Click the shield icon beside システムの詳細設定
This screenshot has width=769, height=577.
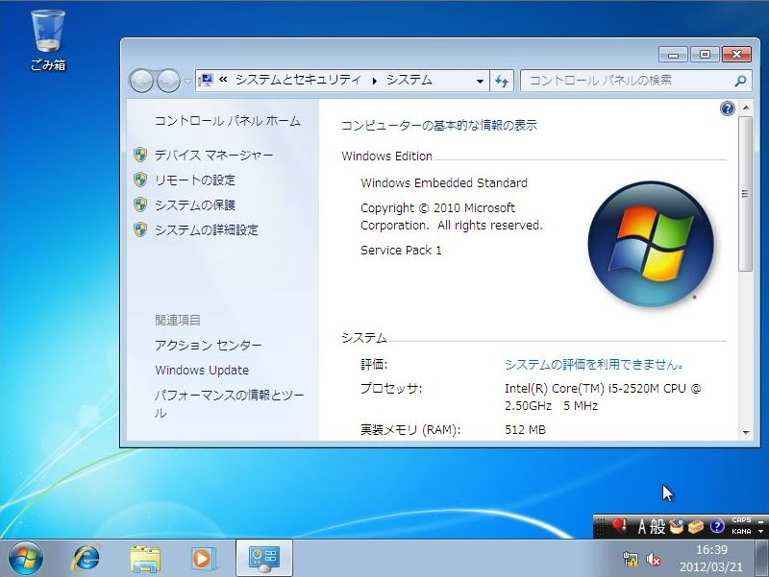pos(140,229)
